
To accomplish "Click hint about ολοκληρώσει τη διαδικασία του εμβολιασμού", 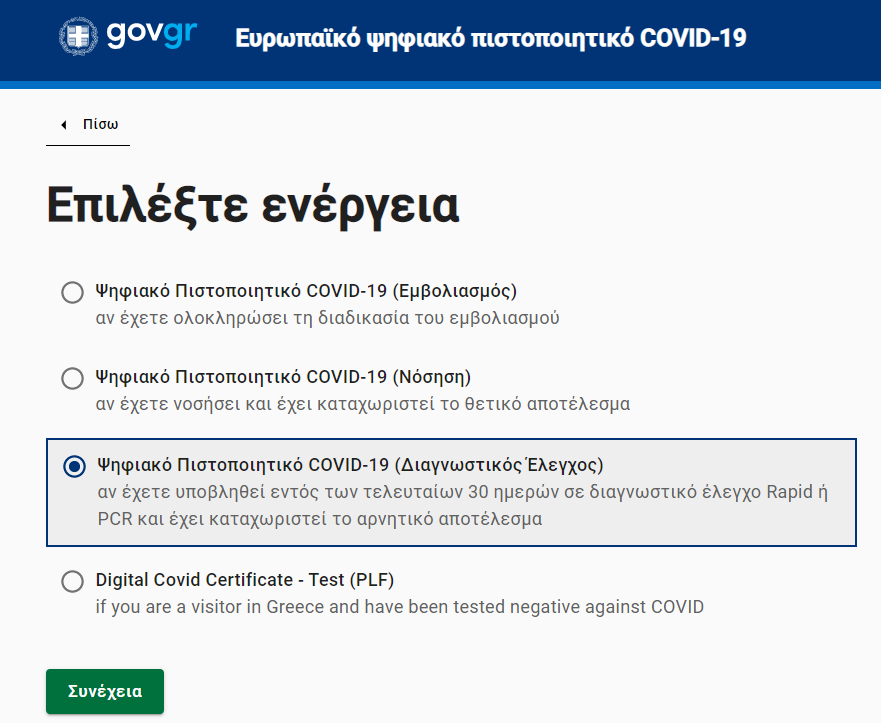I will click(x=328, y=318).
